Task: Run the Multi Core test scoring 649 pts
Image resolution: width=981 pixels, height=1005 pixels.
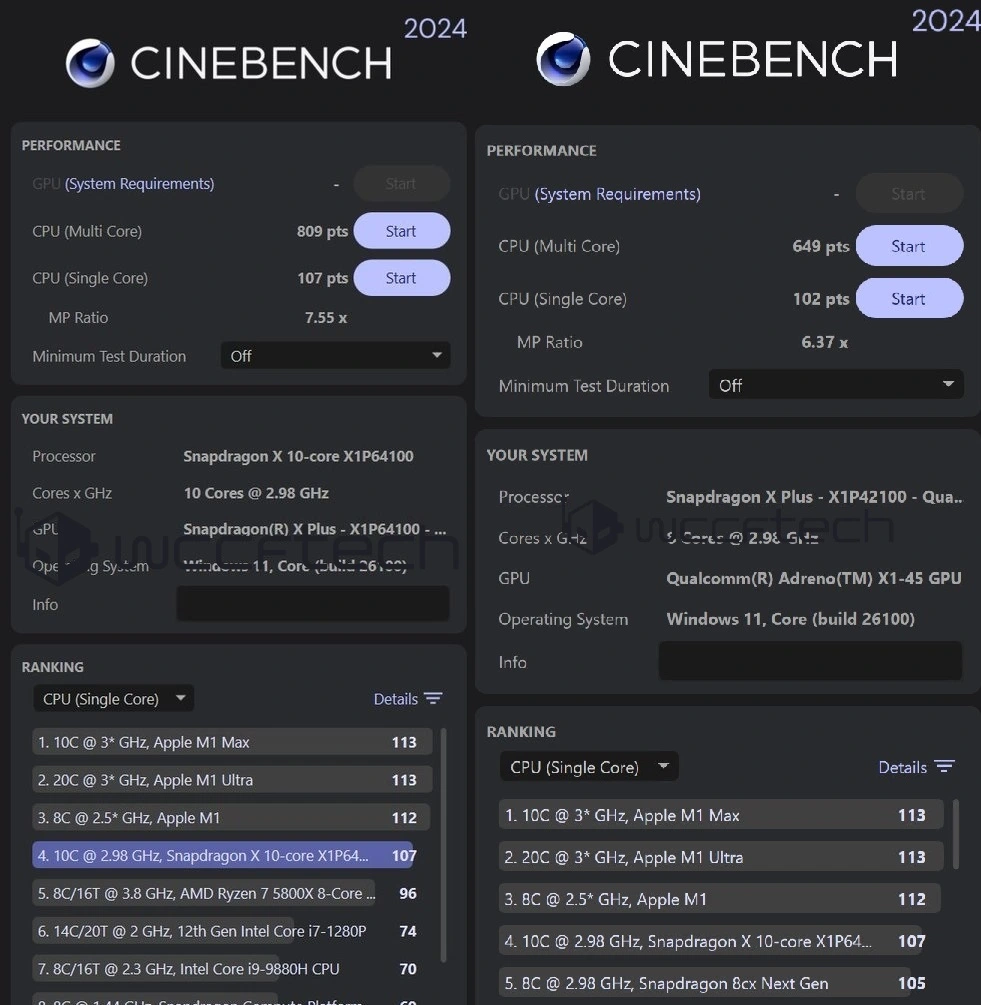Action: pos(908,246)
